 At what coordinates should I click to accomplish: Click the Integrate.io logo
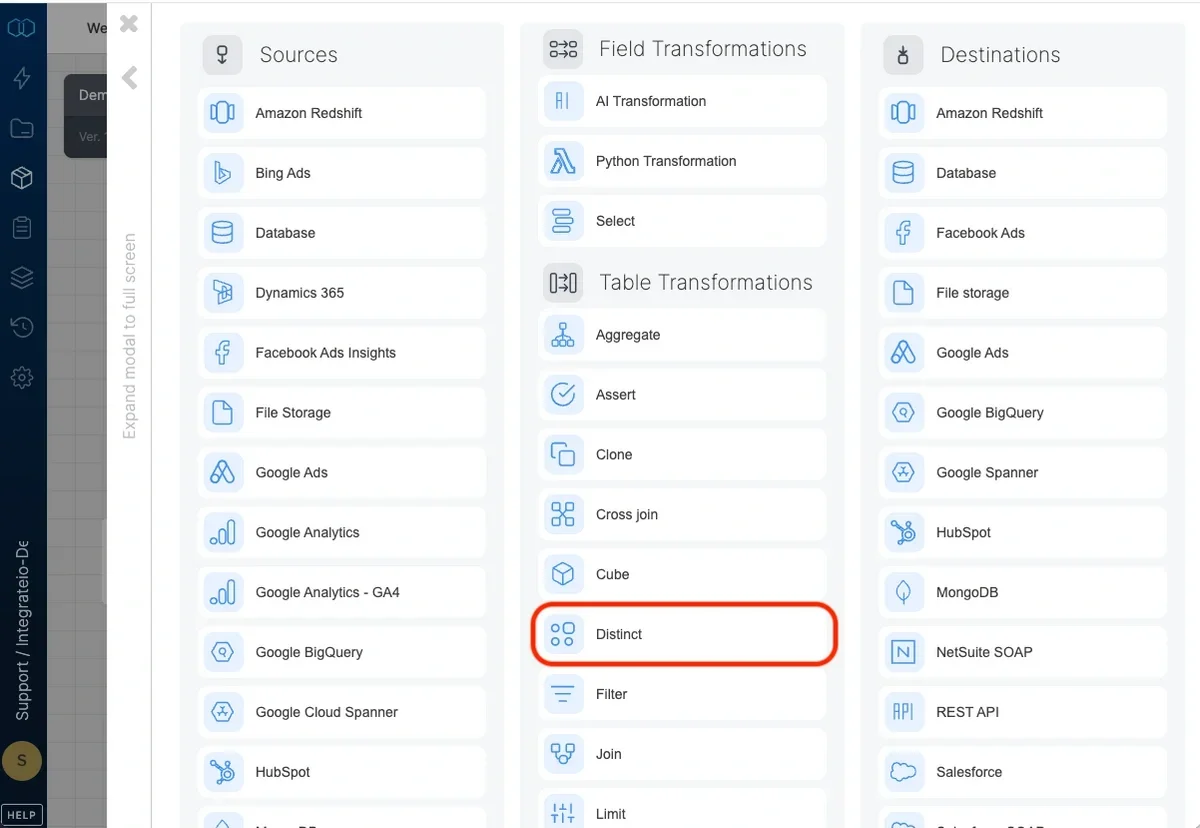(22, 28)
